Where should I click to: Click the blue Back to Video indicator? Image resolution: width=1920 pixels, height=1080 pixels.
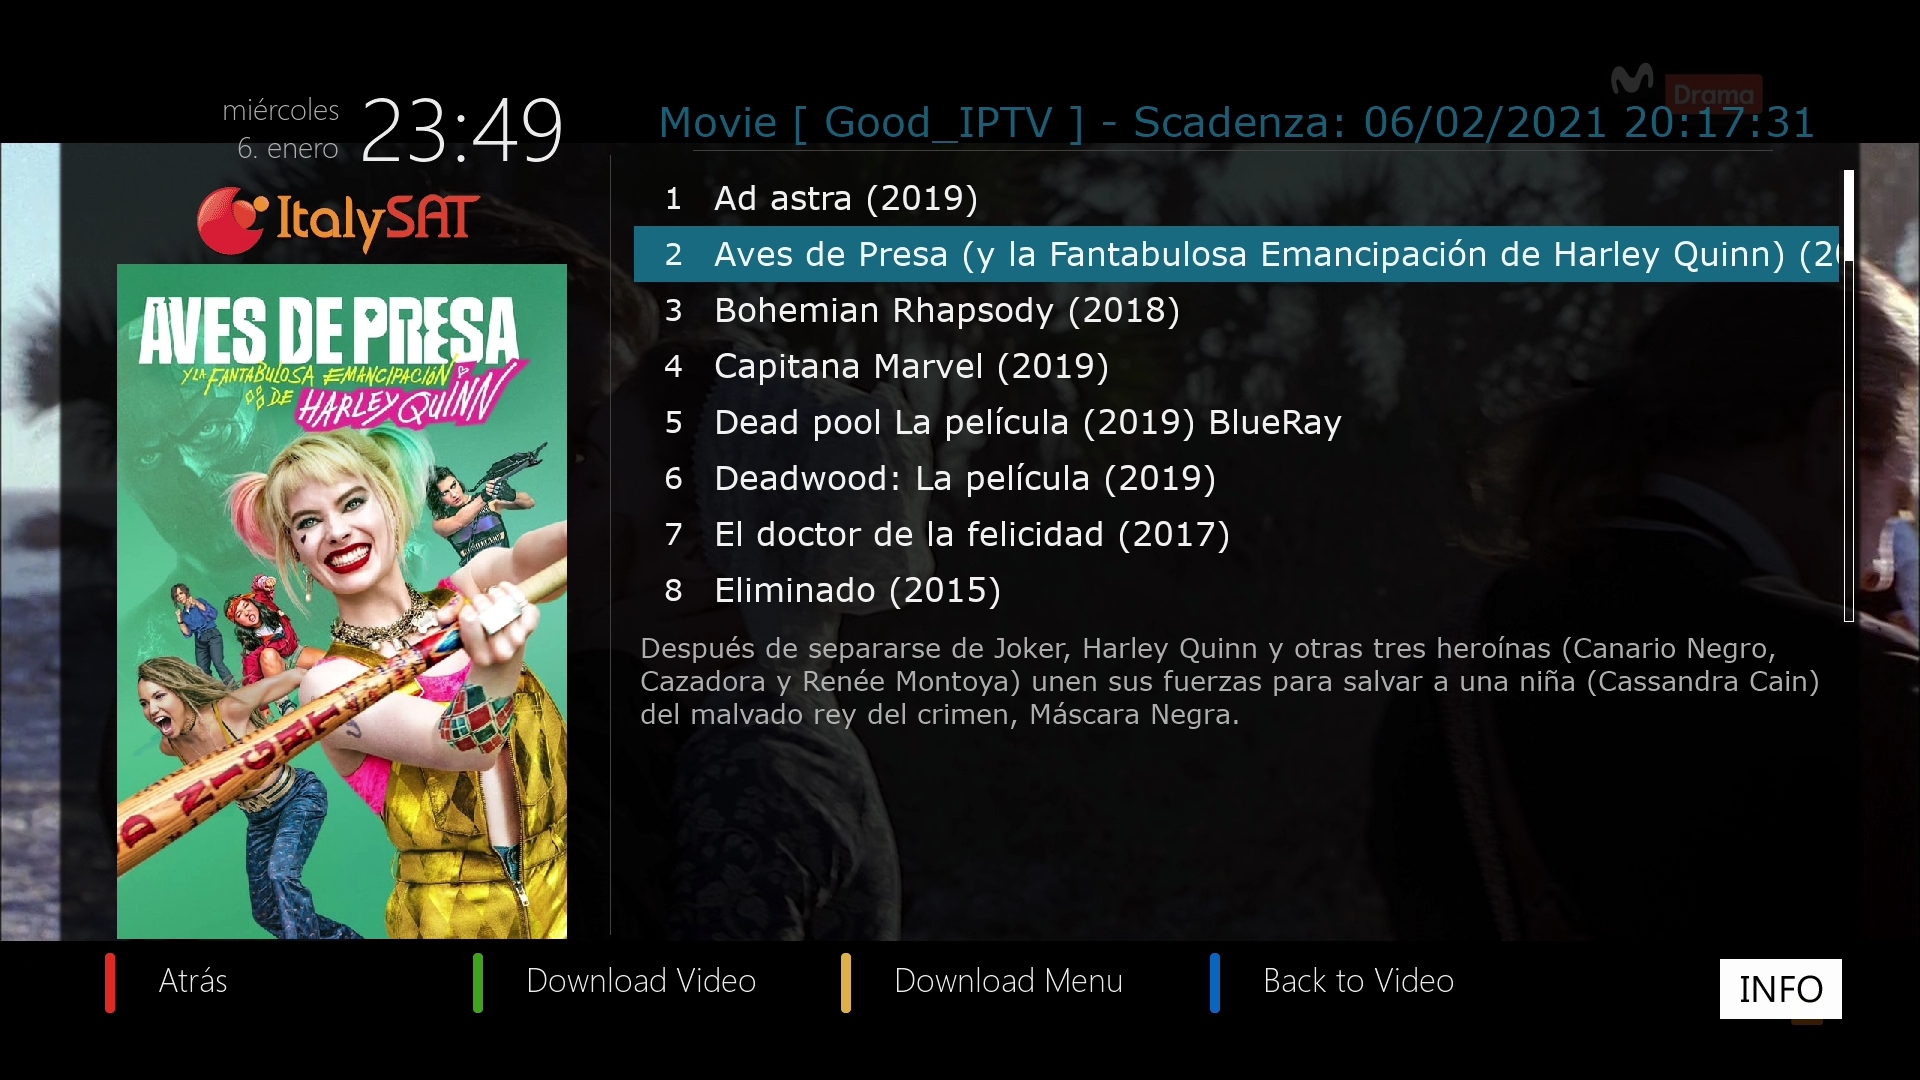click(x=1215, y=983)
